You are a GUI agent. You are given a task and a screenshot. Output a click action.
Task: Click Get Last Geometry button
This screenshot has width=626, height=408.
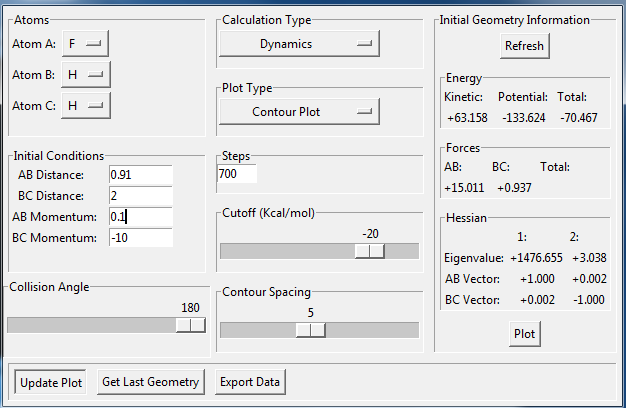[x=150, y=382]
